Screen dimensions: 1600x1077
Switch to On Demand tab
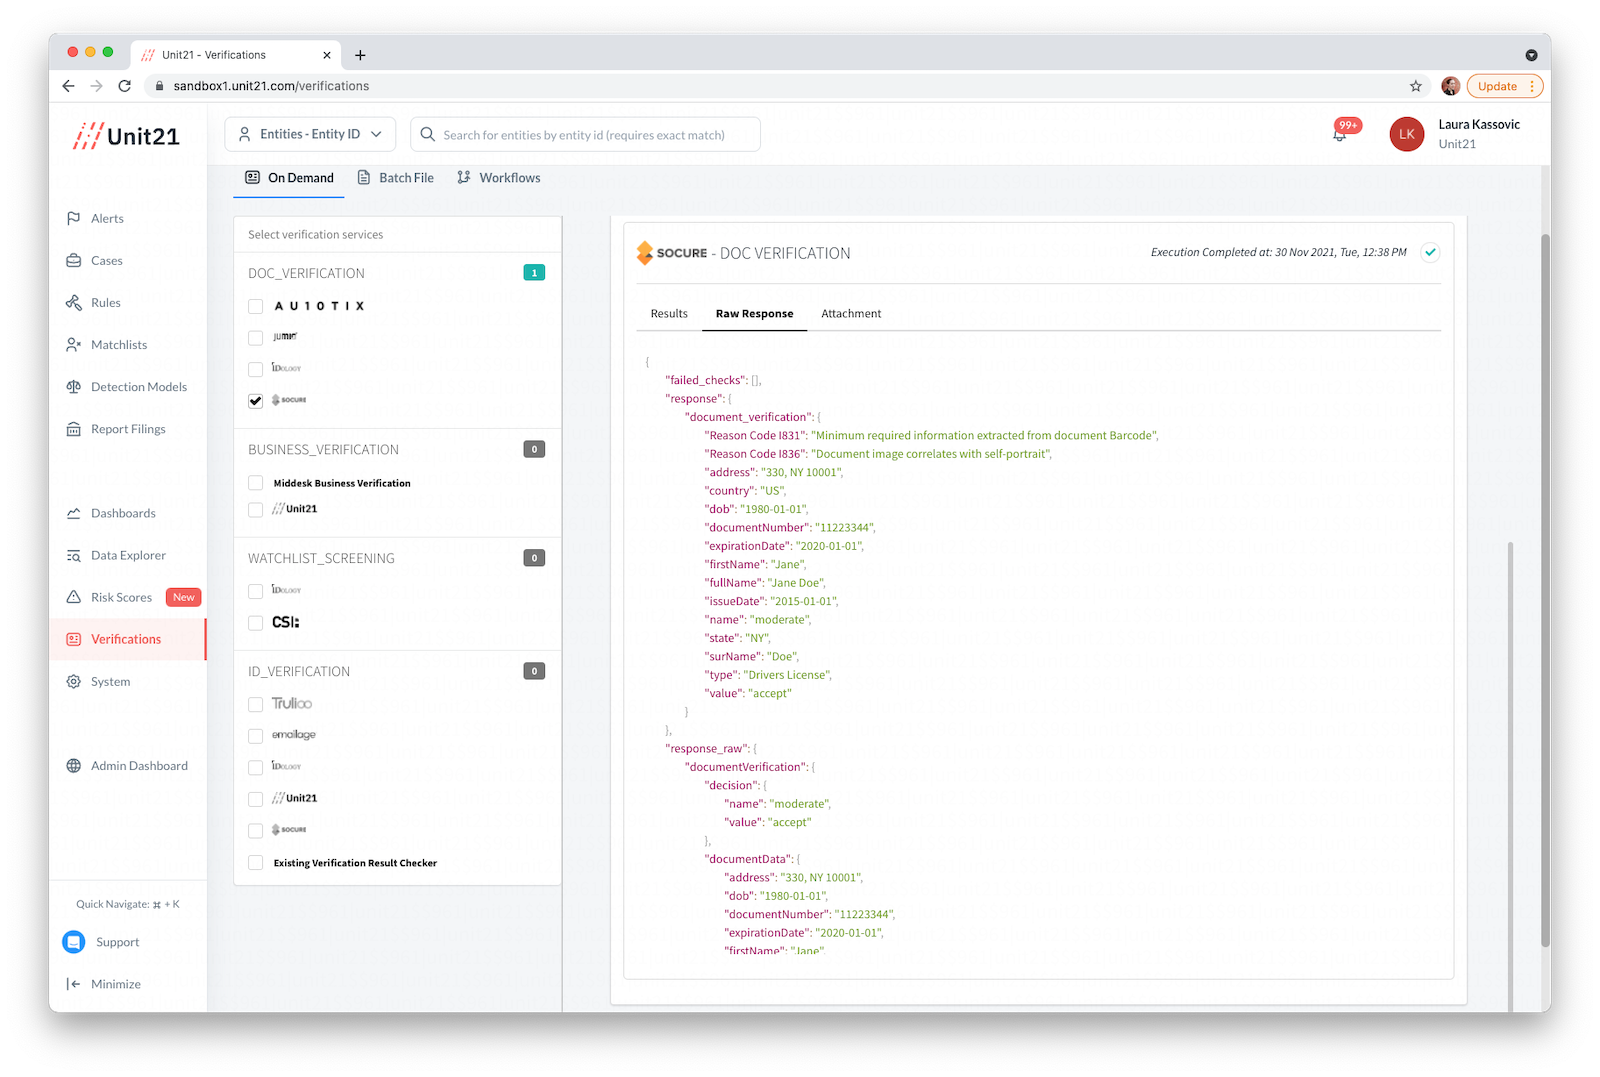pos(290,178)
